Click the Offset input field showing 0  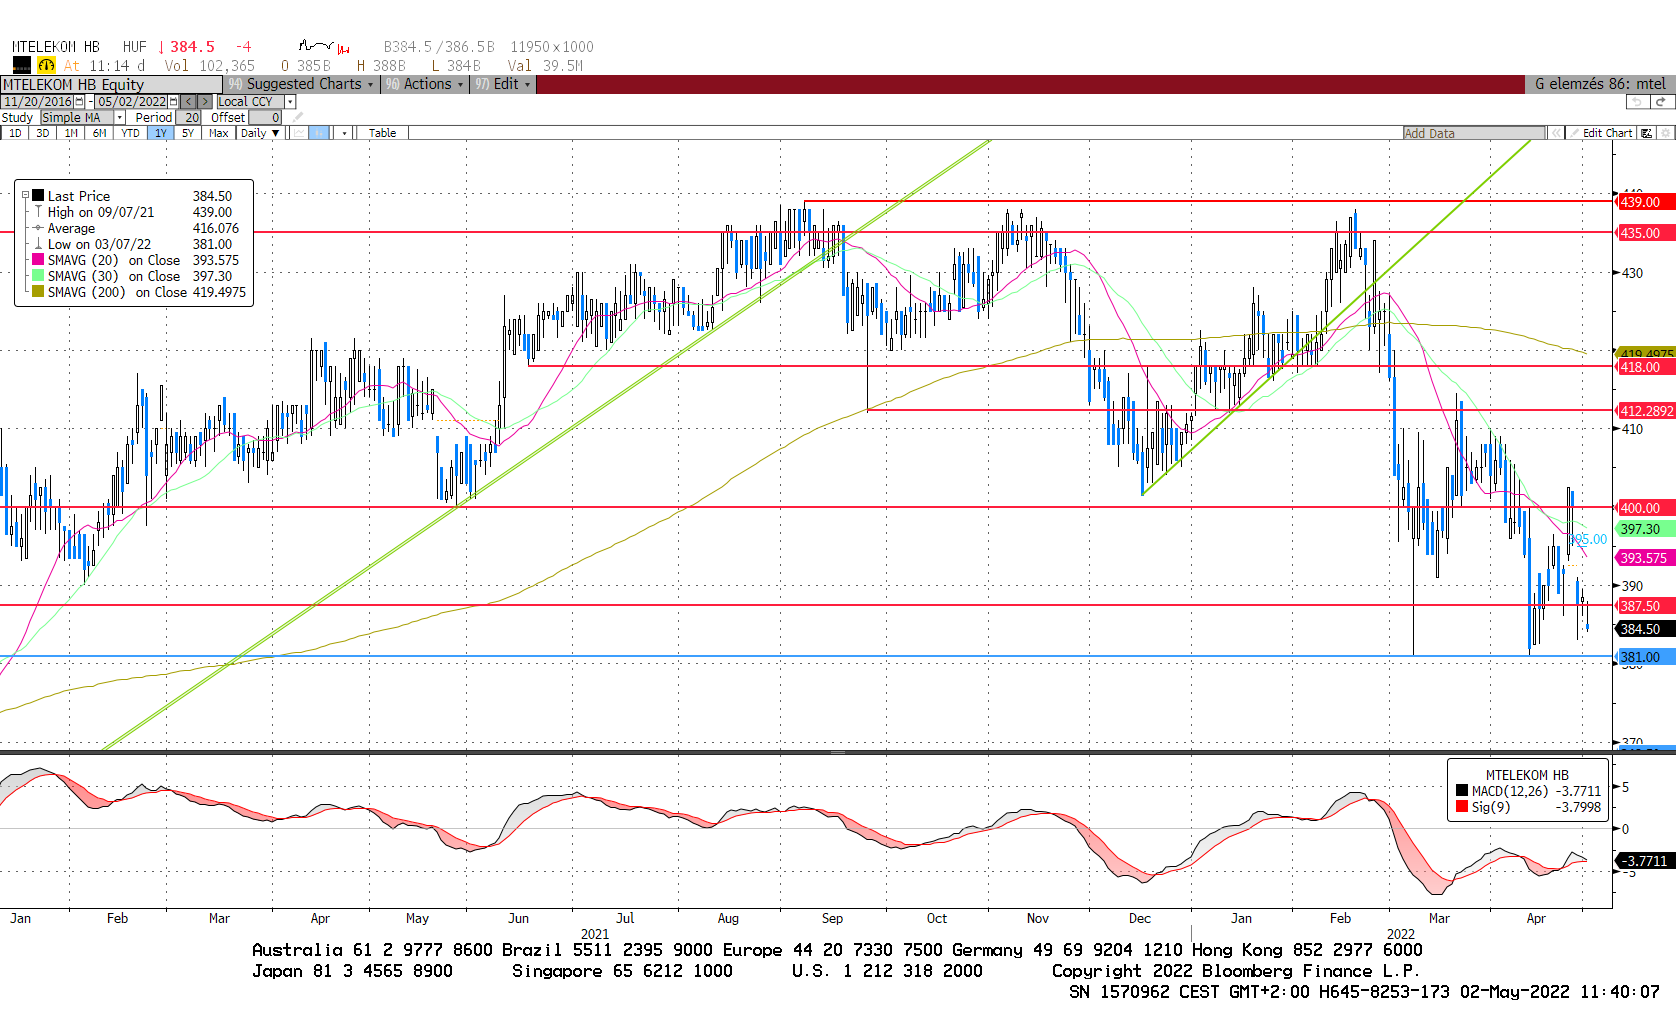coord(265,117)
